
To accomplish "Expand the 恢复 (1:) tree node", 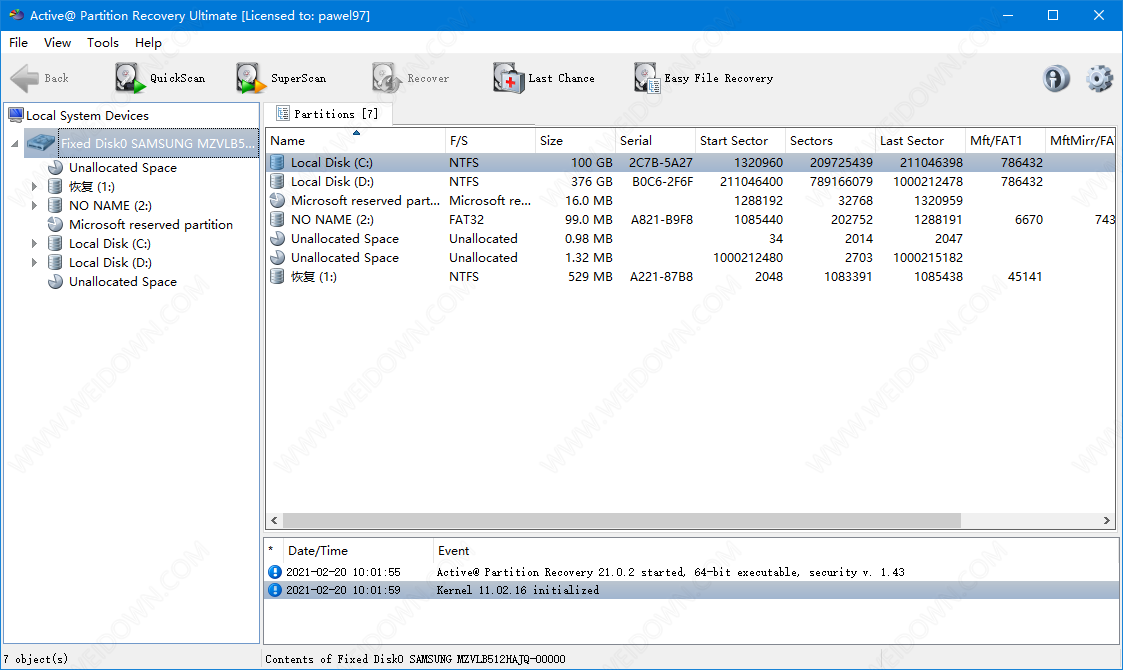I will coord(34,186).
